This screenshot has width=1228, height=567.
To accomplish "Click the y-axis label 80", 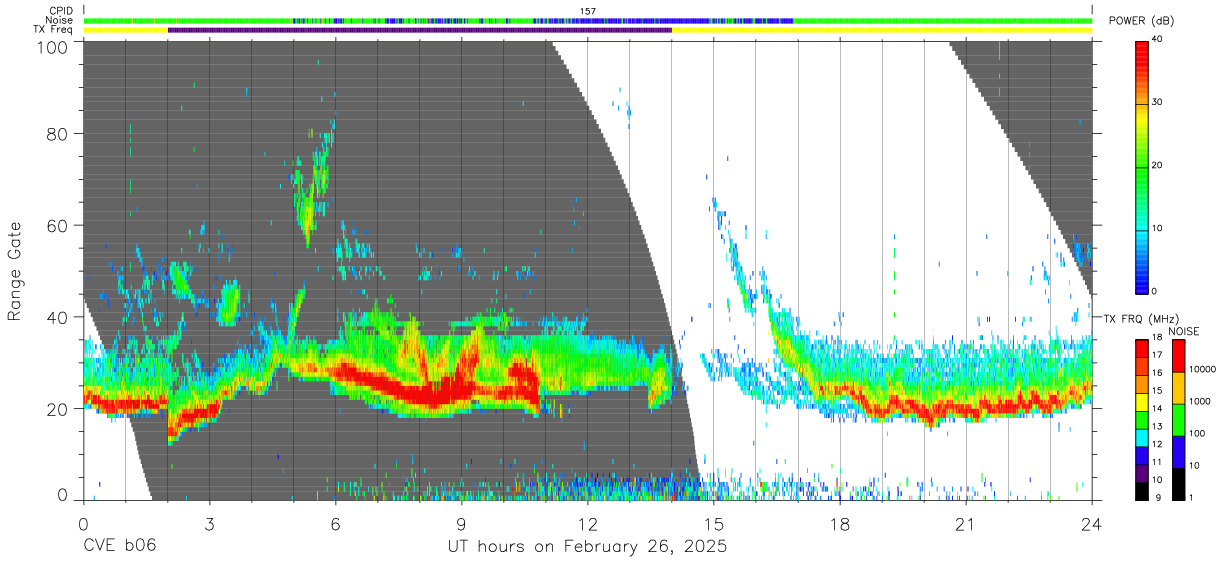I will (57, 133).
